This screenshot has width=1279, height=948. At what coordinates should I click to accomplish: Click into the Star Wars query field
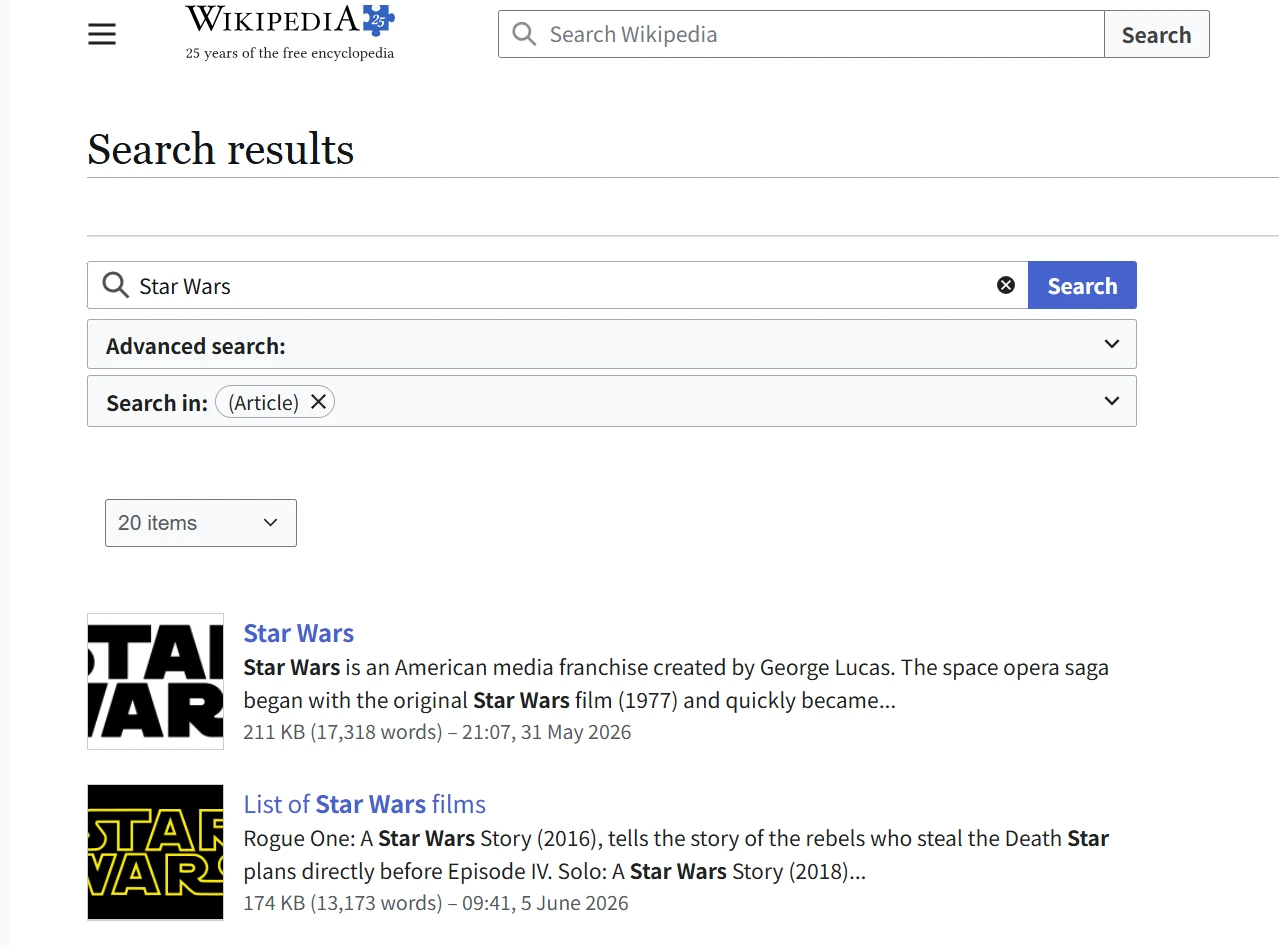(x=560, y=286)
